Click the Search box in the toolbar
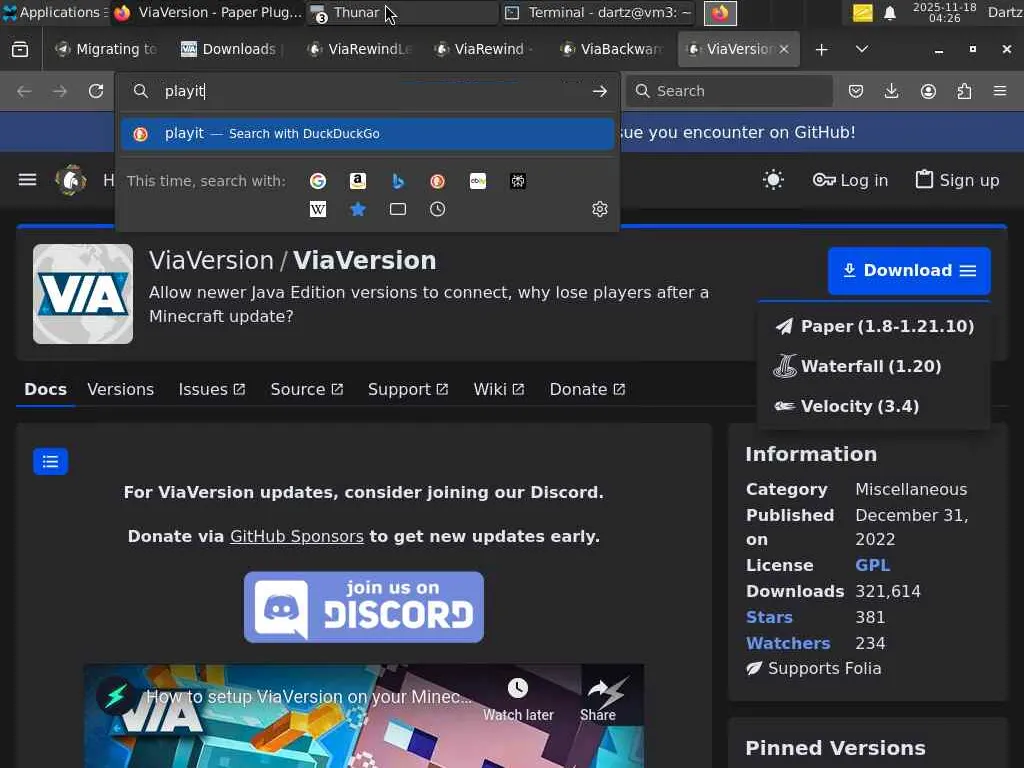Image resolution: width=1024 pixels, height=768 pixels. 729,91
